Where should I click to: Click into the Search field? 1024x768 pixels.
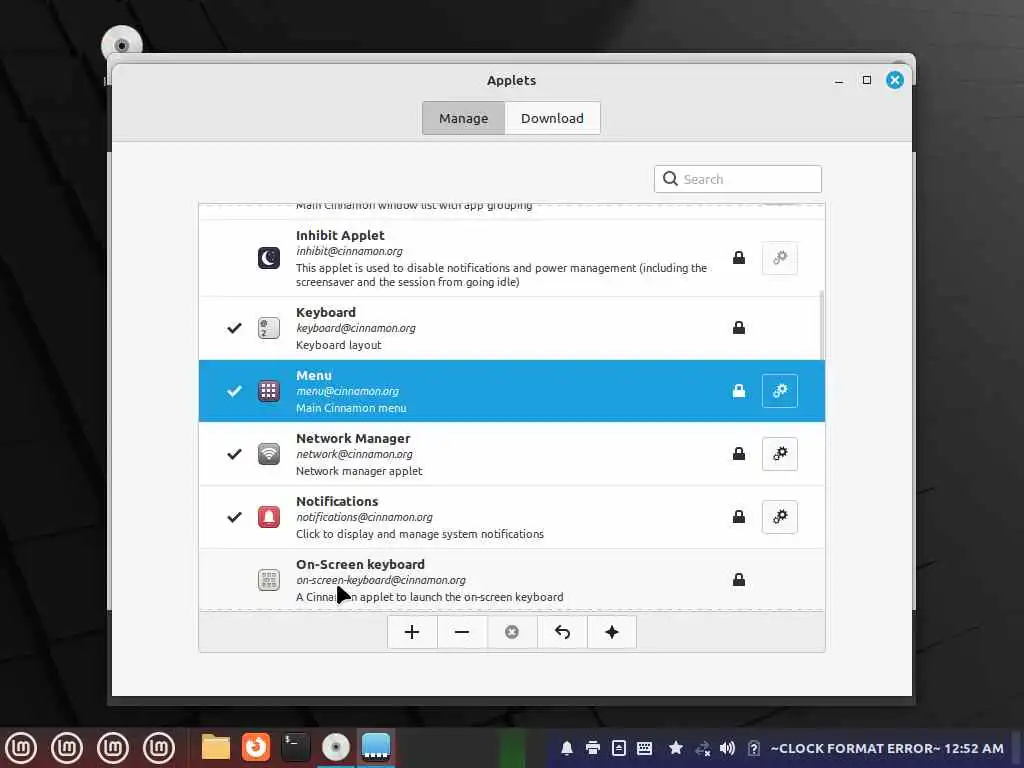point(737,179)
